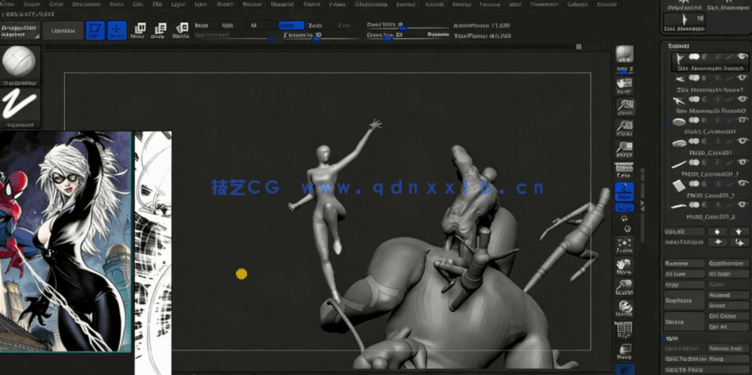Adjust the SPix slider under BPR
The width and height of the screenshot is (752, 375).
624,71
